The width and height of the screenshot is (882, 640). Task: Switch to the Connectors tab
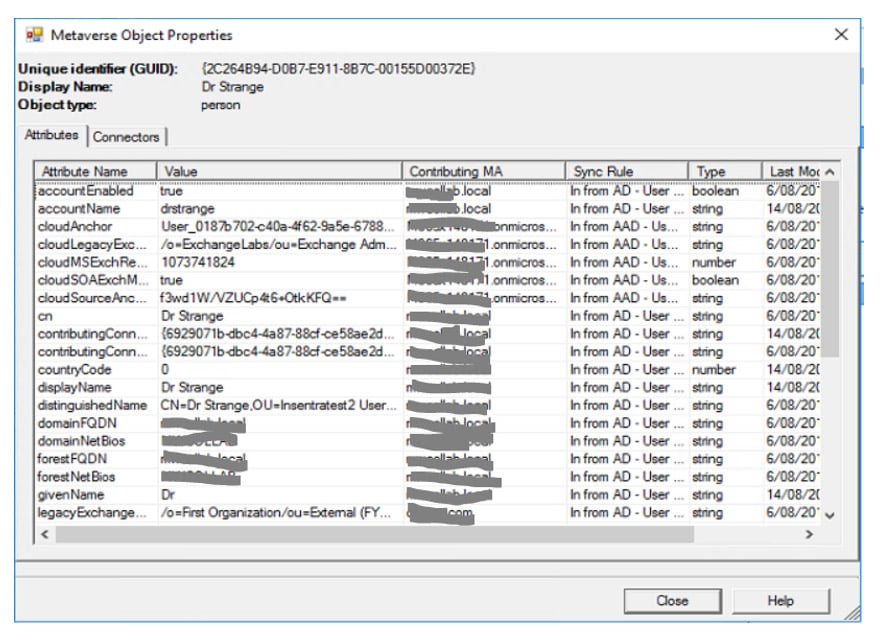point(126,137)
